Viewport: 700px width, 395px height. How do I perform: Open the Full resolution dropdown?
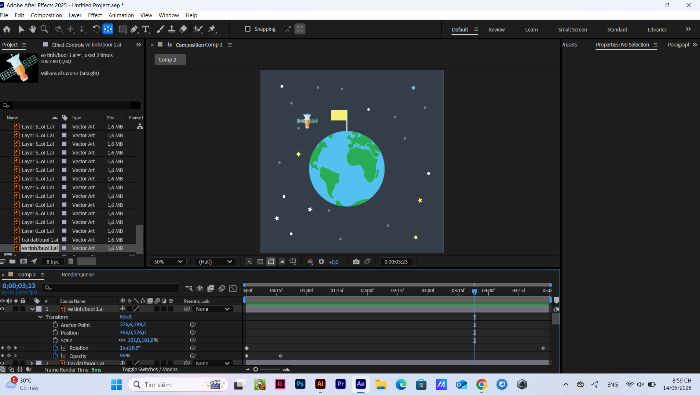(215, 262)
